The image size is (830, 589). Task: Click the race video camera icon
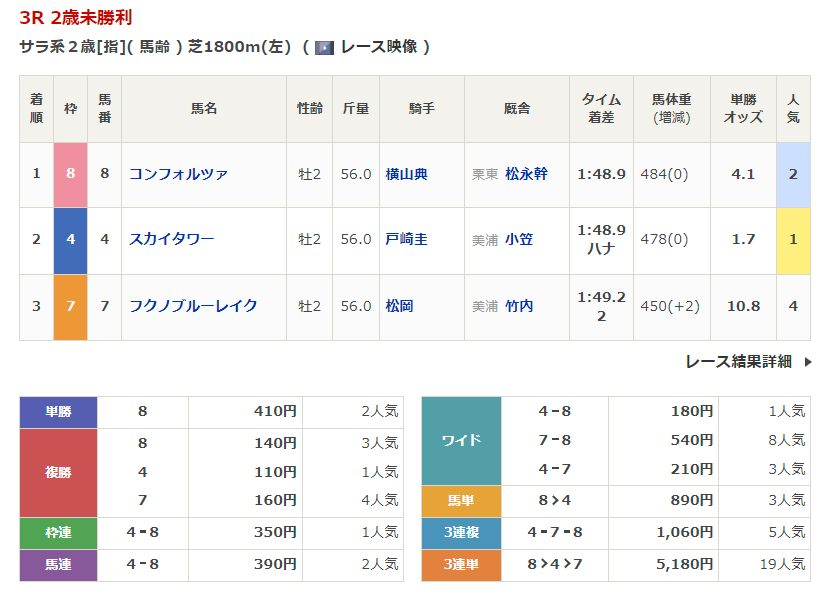pos(324,47)
